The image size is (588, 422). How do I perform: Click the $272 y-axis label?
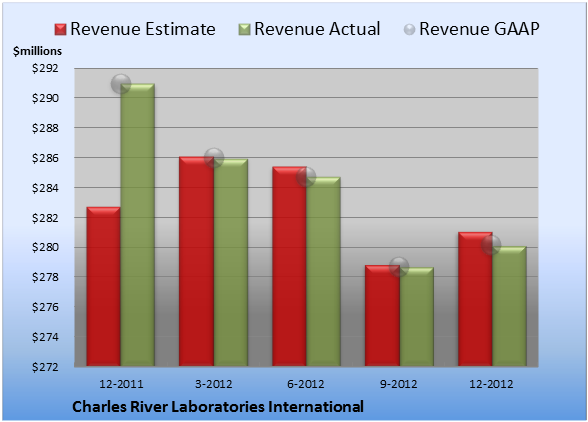point(45,367)
